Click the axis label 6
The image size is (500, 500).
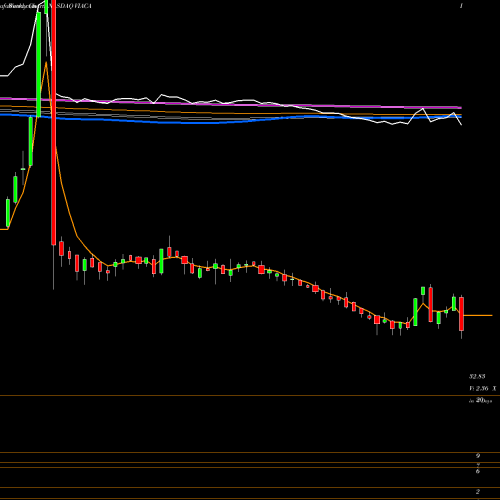point(478,471)
